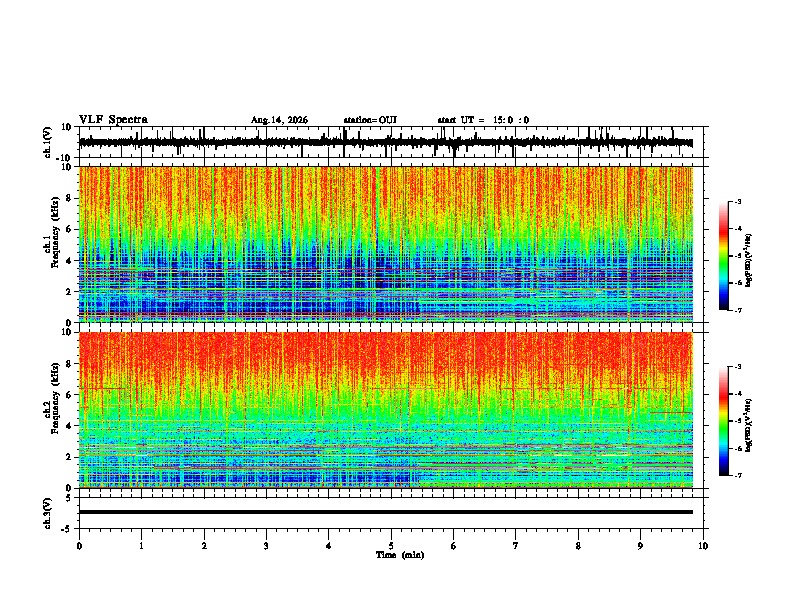Click the "start UT = 15: 0 : 0" label
Image resolution: width=792 pixels, height=612 pixels.
pyautogui.click(x=483, y=120)
